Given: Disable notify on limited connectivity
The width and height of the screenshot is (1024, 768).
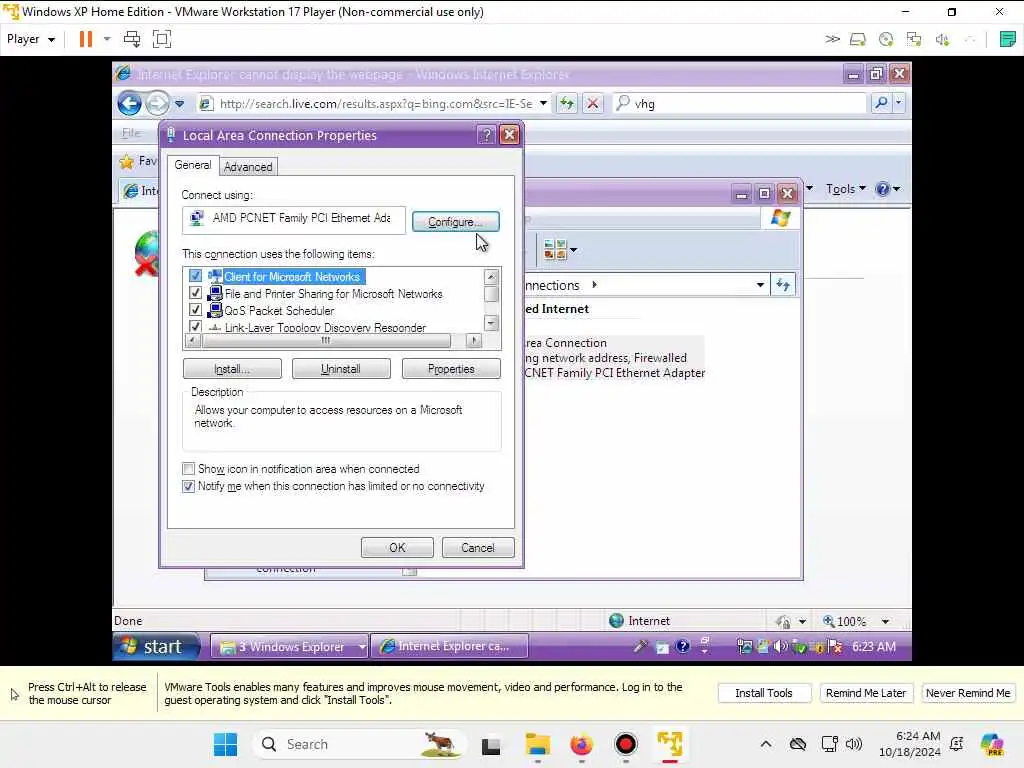Looking at the screenshot, I should tap(189, 486).
